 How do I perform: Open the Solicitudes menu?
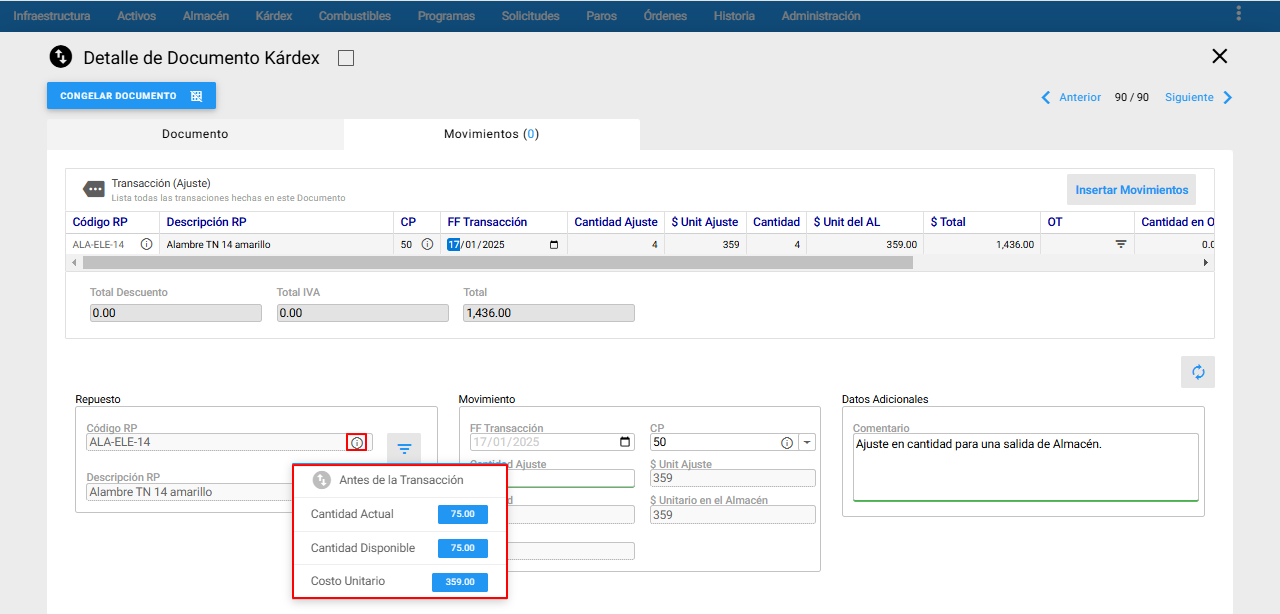coord(531,16)
